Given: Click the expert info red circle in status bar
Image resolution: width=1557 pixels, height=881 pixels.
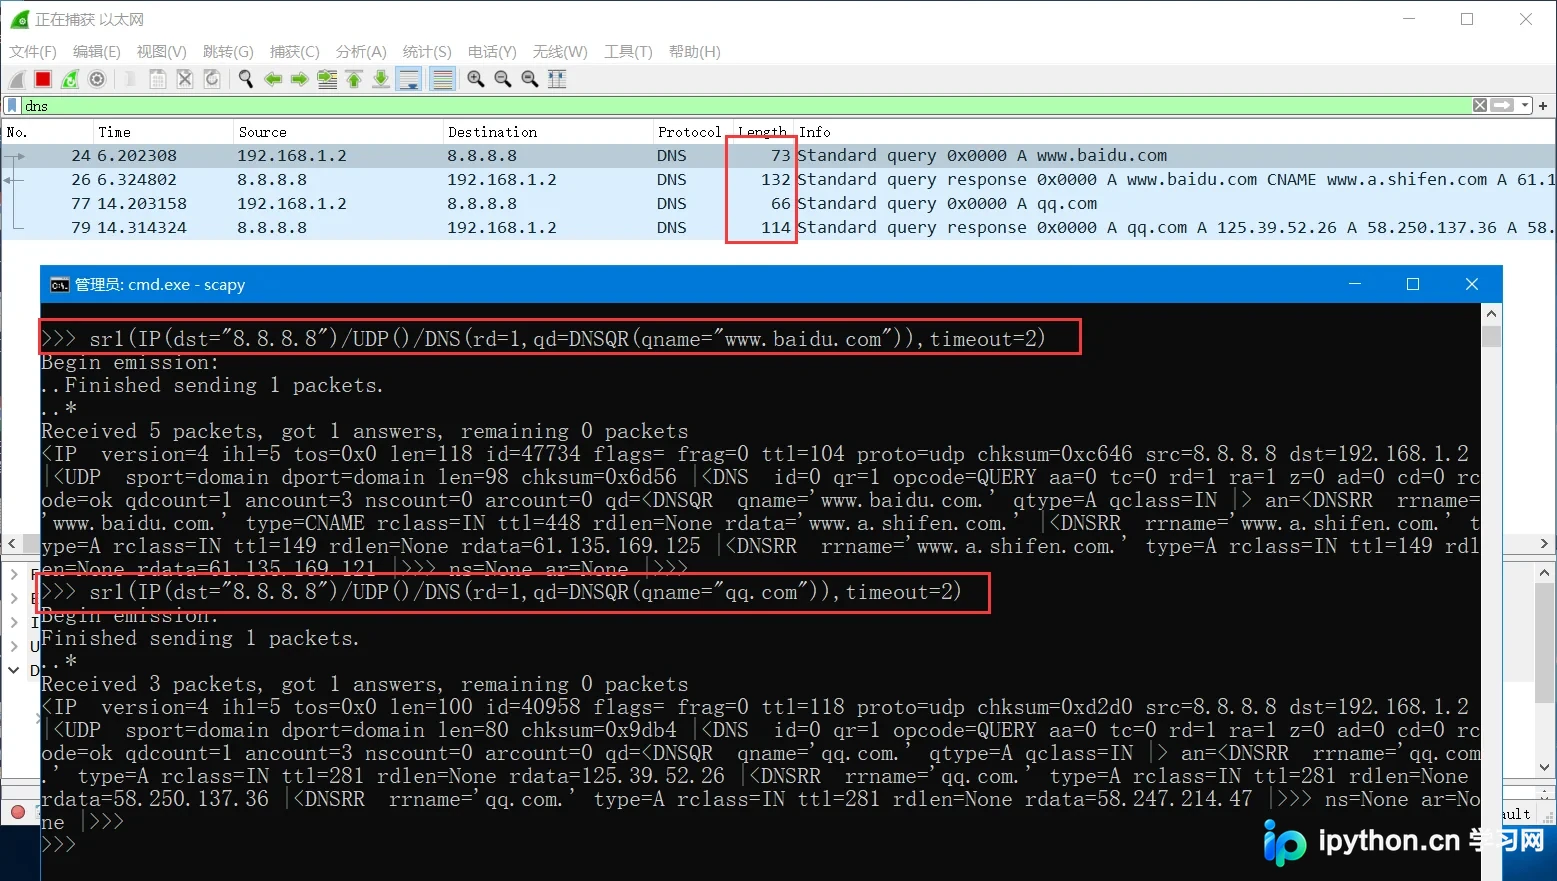Looking at the screenshot, I should pos(17,812).
